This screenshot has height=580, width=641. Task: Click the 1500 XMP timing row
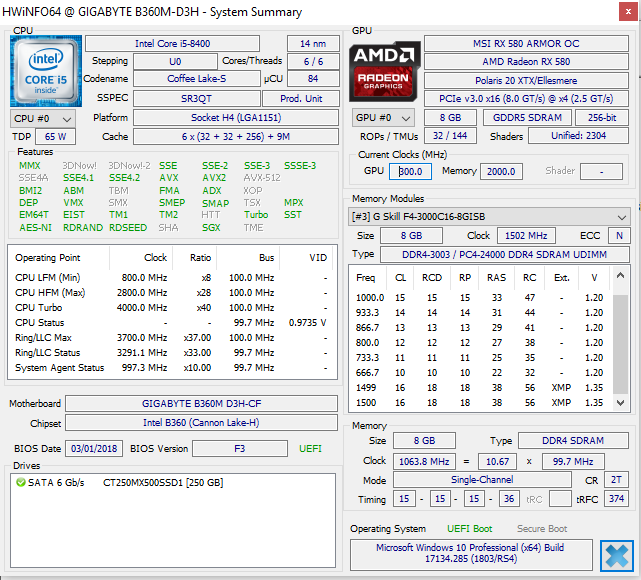[480, 403]
